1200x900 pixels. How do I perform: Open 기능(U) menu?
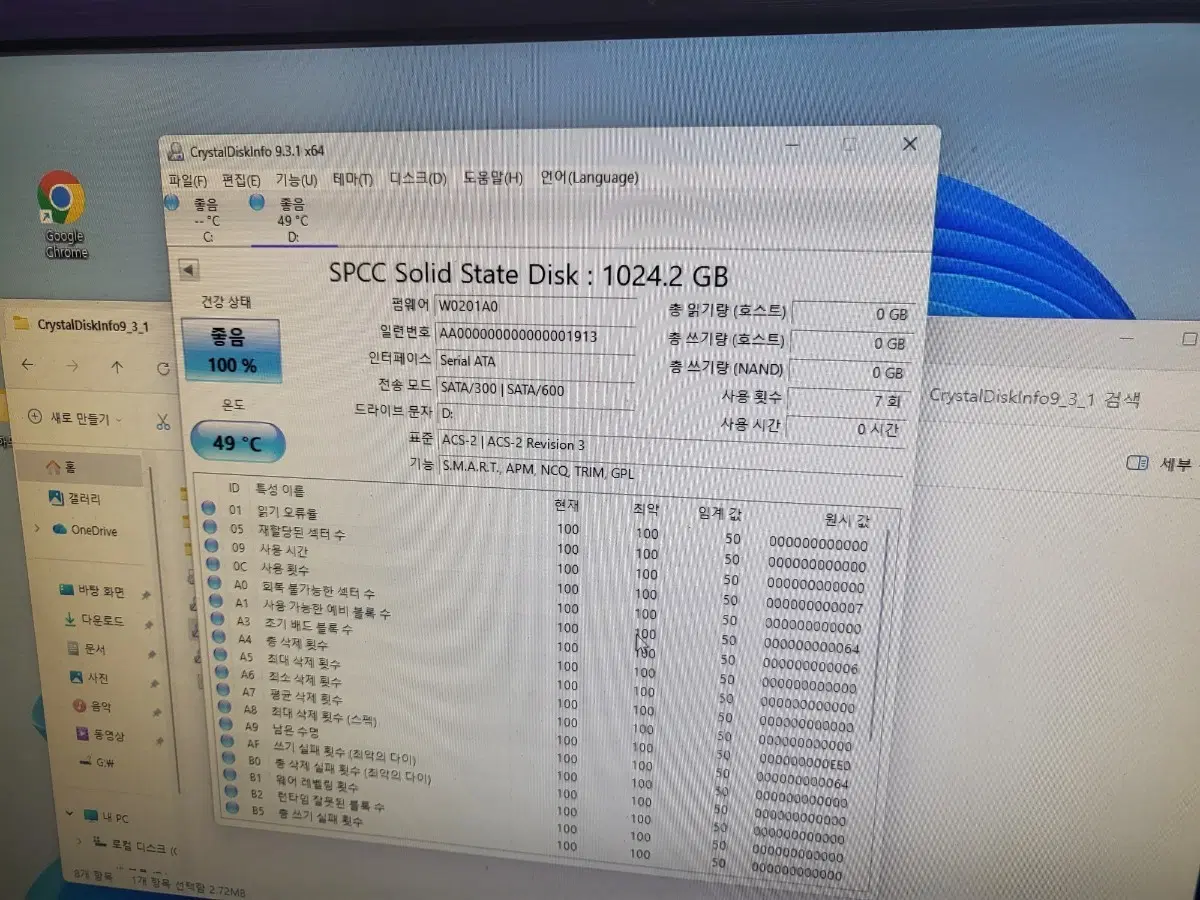tap(296, 180)
